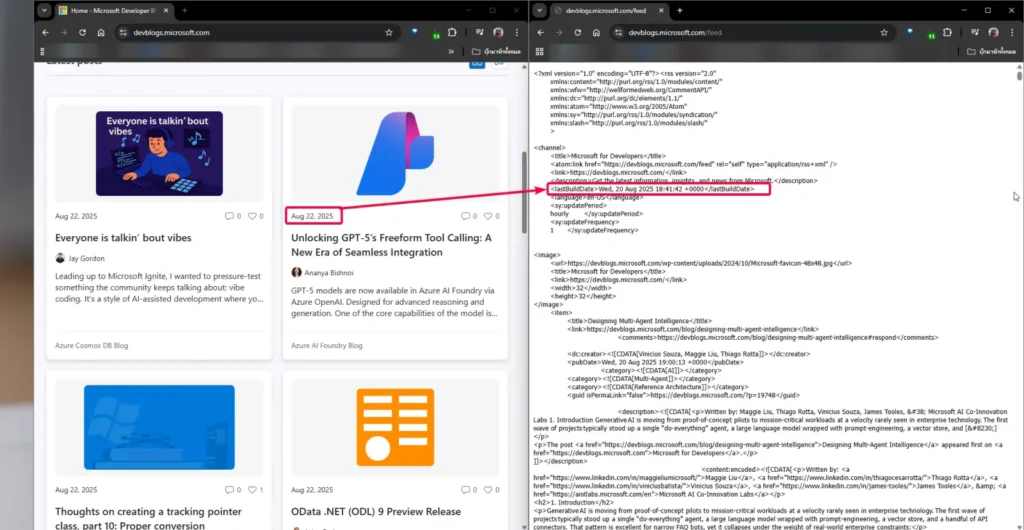Click the blue Windows-themed thumbnail of the tracking pointer post

pos(159,428)
